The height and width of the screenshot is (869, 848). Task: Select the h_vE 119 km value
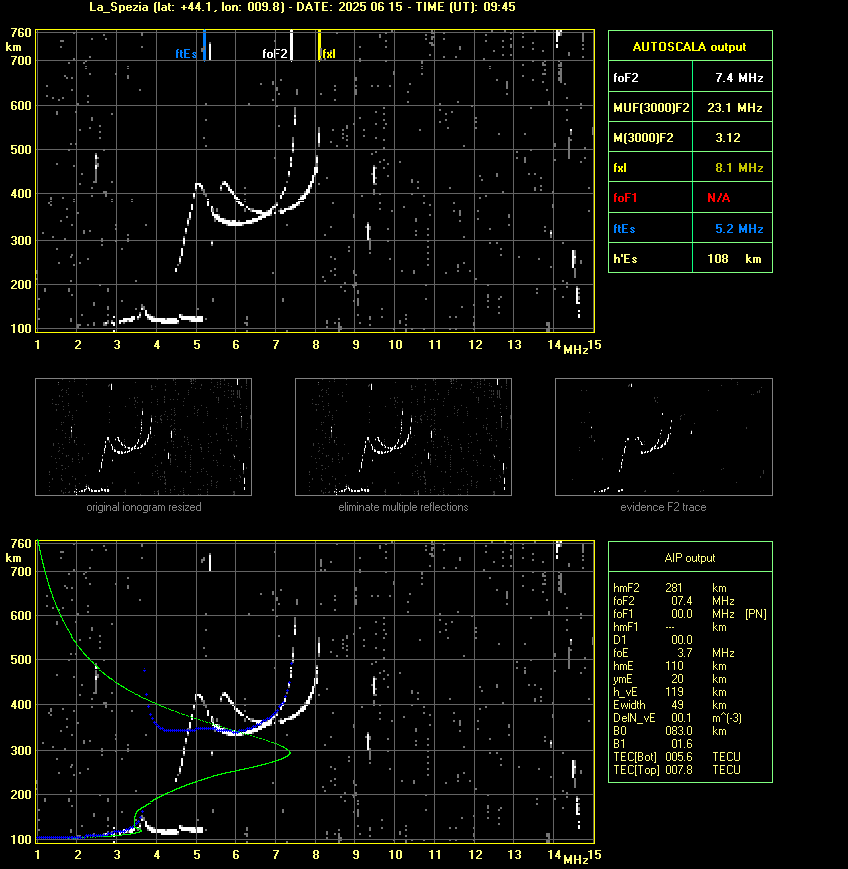click(x=674, y=692)
